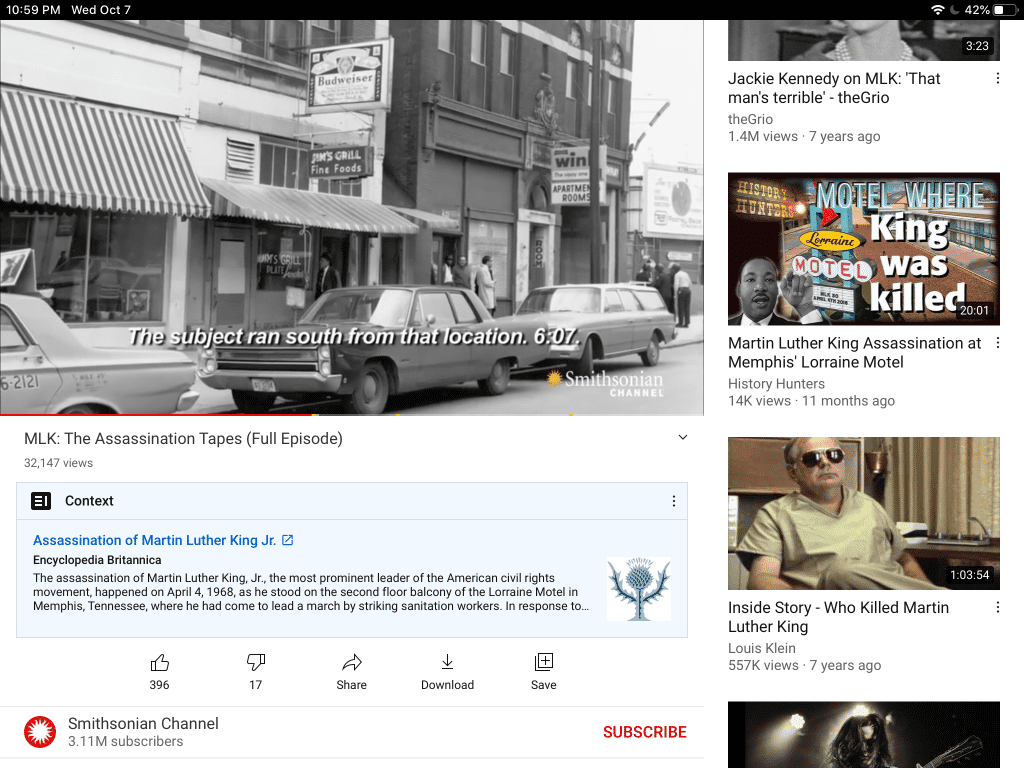
Task: Open Smithsonian Channel avatar icon
Action: click(40, 732)
